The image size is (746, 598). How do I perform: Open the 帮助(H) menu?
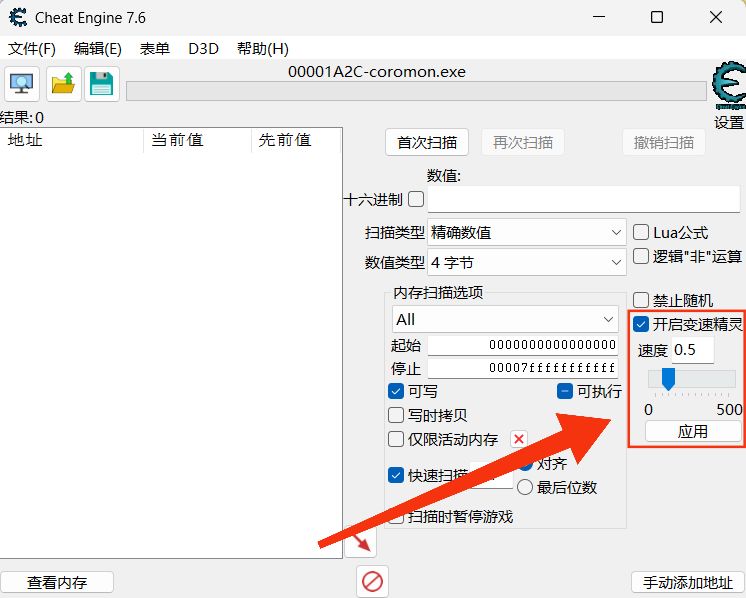263,49
